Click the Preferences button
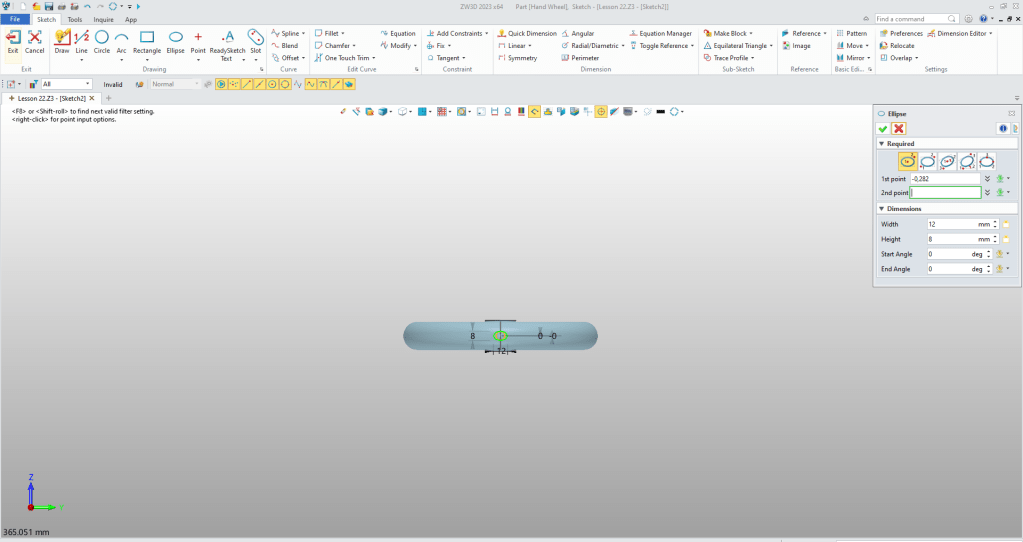 (x=902, y=33)
